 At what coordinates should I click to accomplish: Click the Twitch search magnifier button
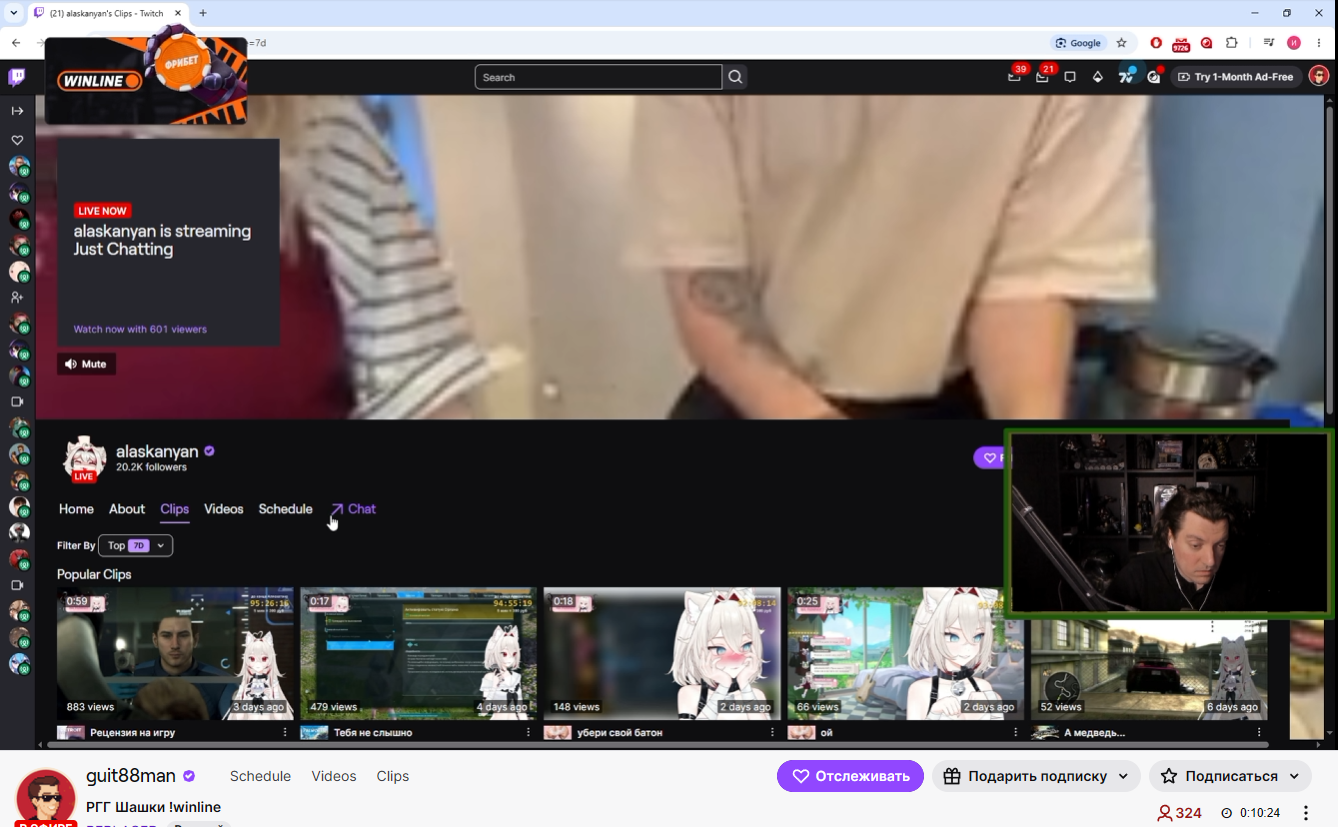pos(735,77)
